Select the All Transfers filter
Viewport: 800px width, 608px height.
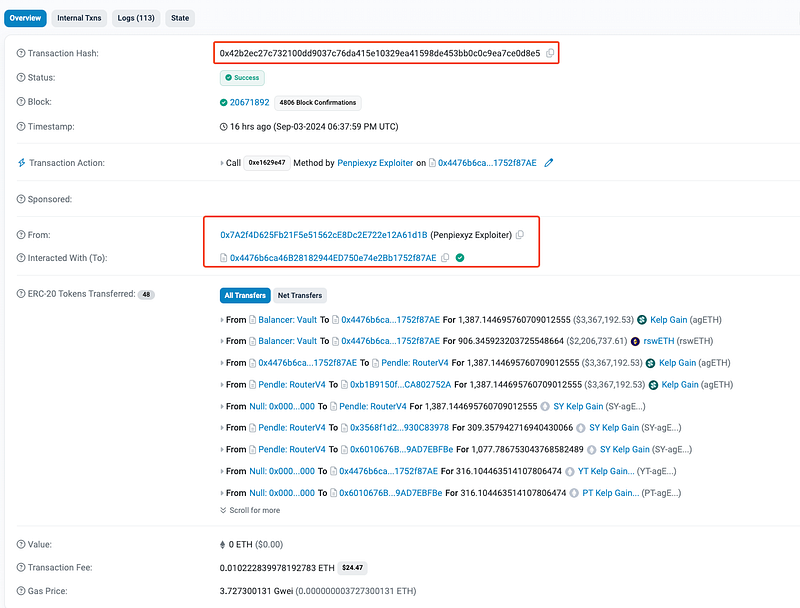pyautogui.click(x=244, y=295)
